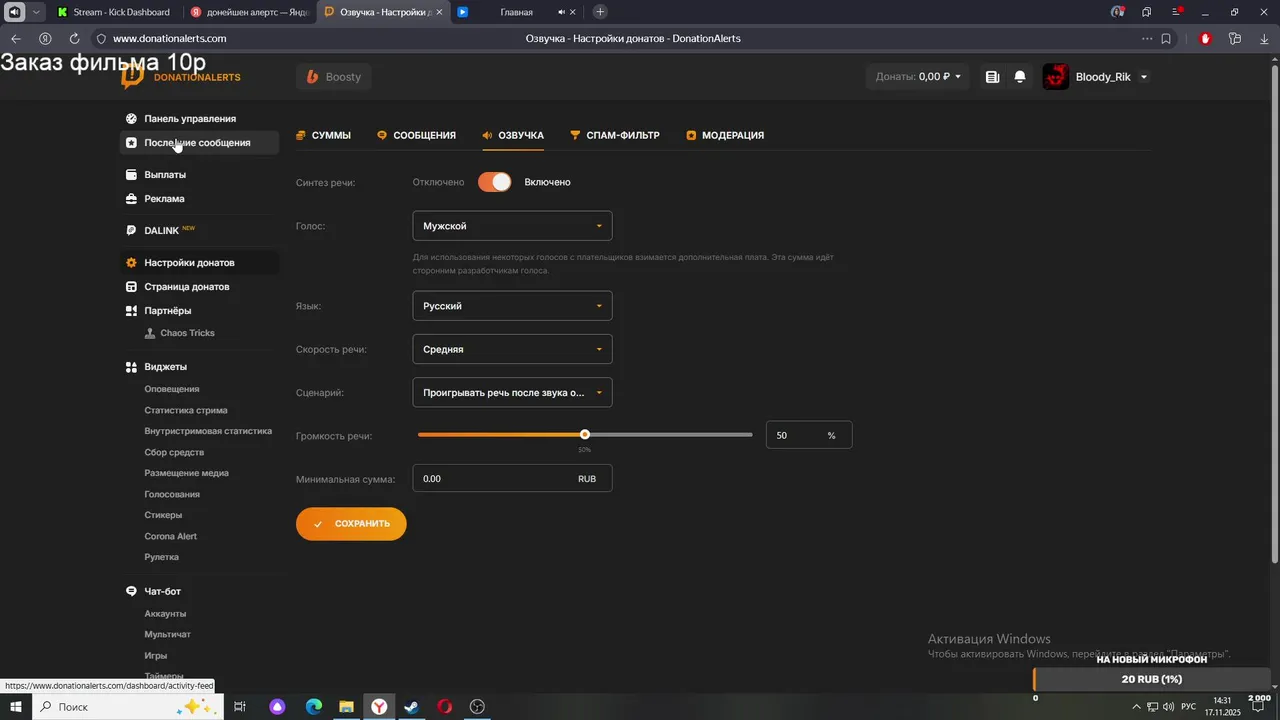Open Оповещения widget link
The width and height of the screenshot is (1280, 720).
coord(172,389)
